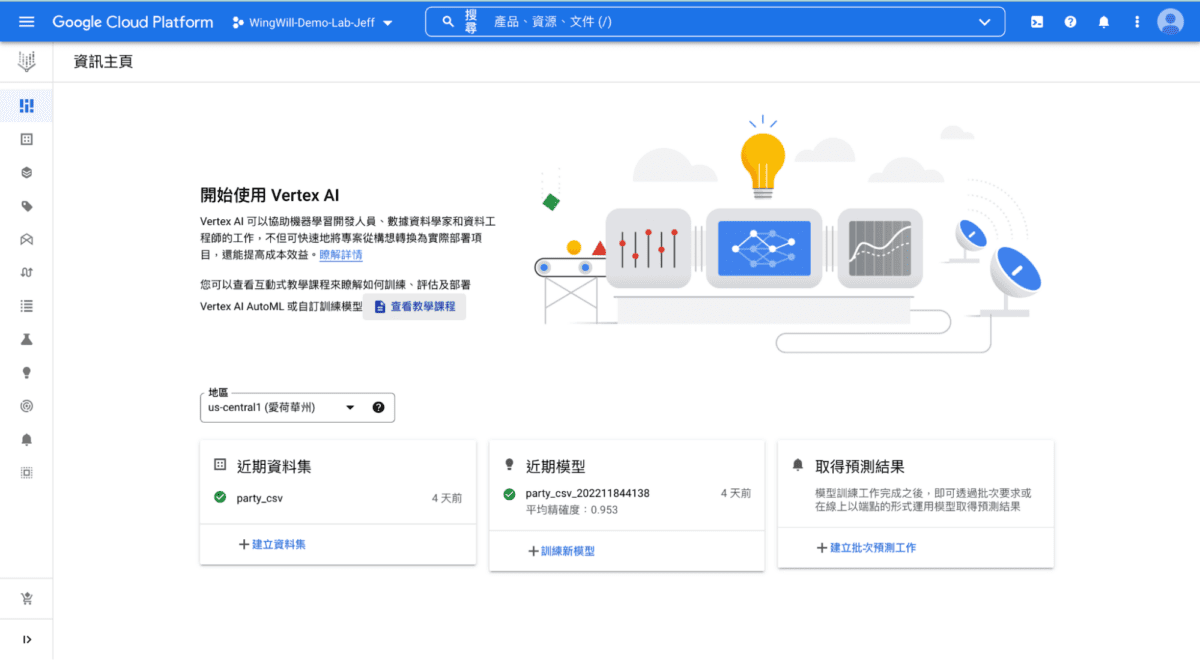Click 建立資料集 to create a dataset
The height and width of the screenshot is (660, 1200).
[272, 545]
